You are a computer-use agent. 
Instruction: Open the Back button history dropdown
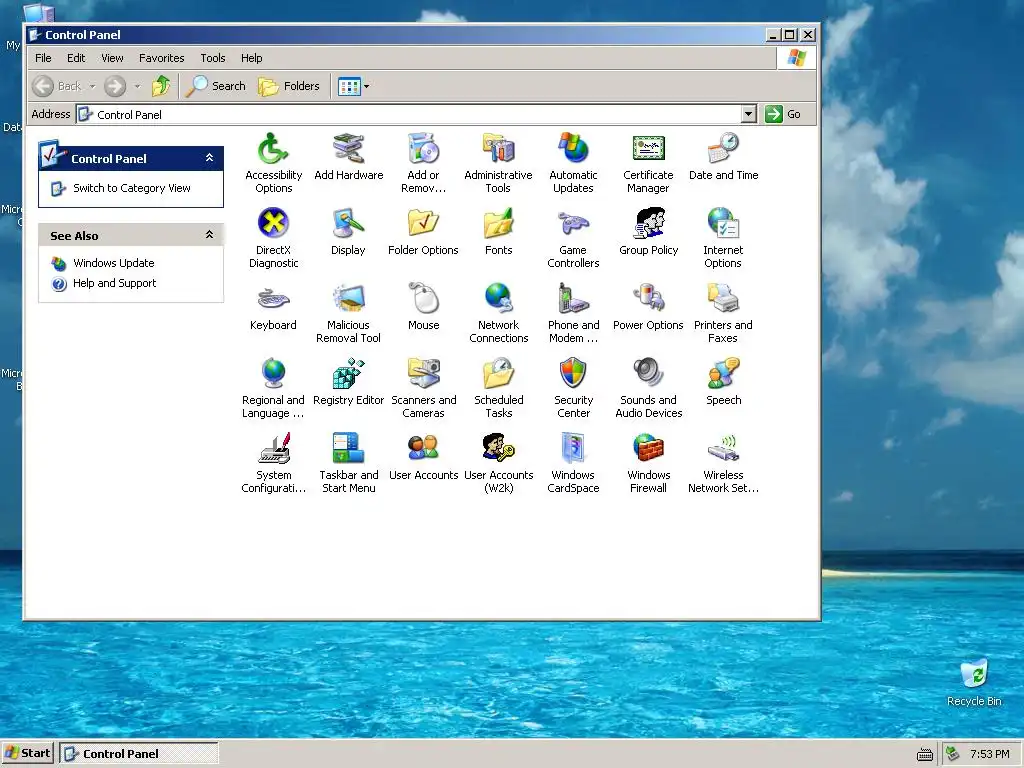pyautogui.click(x=92, y=86)
